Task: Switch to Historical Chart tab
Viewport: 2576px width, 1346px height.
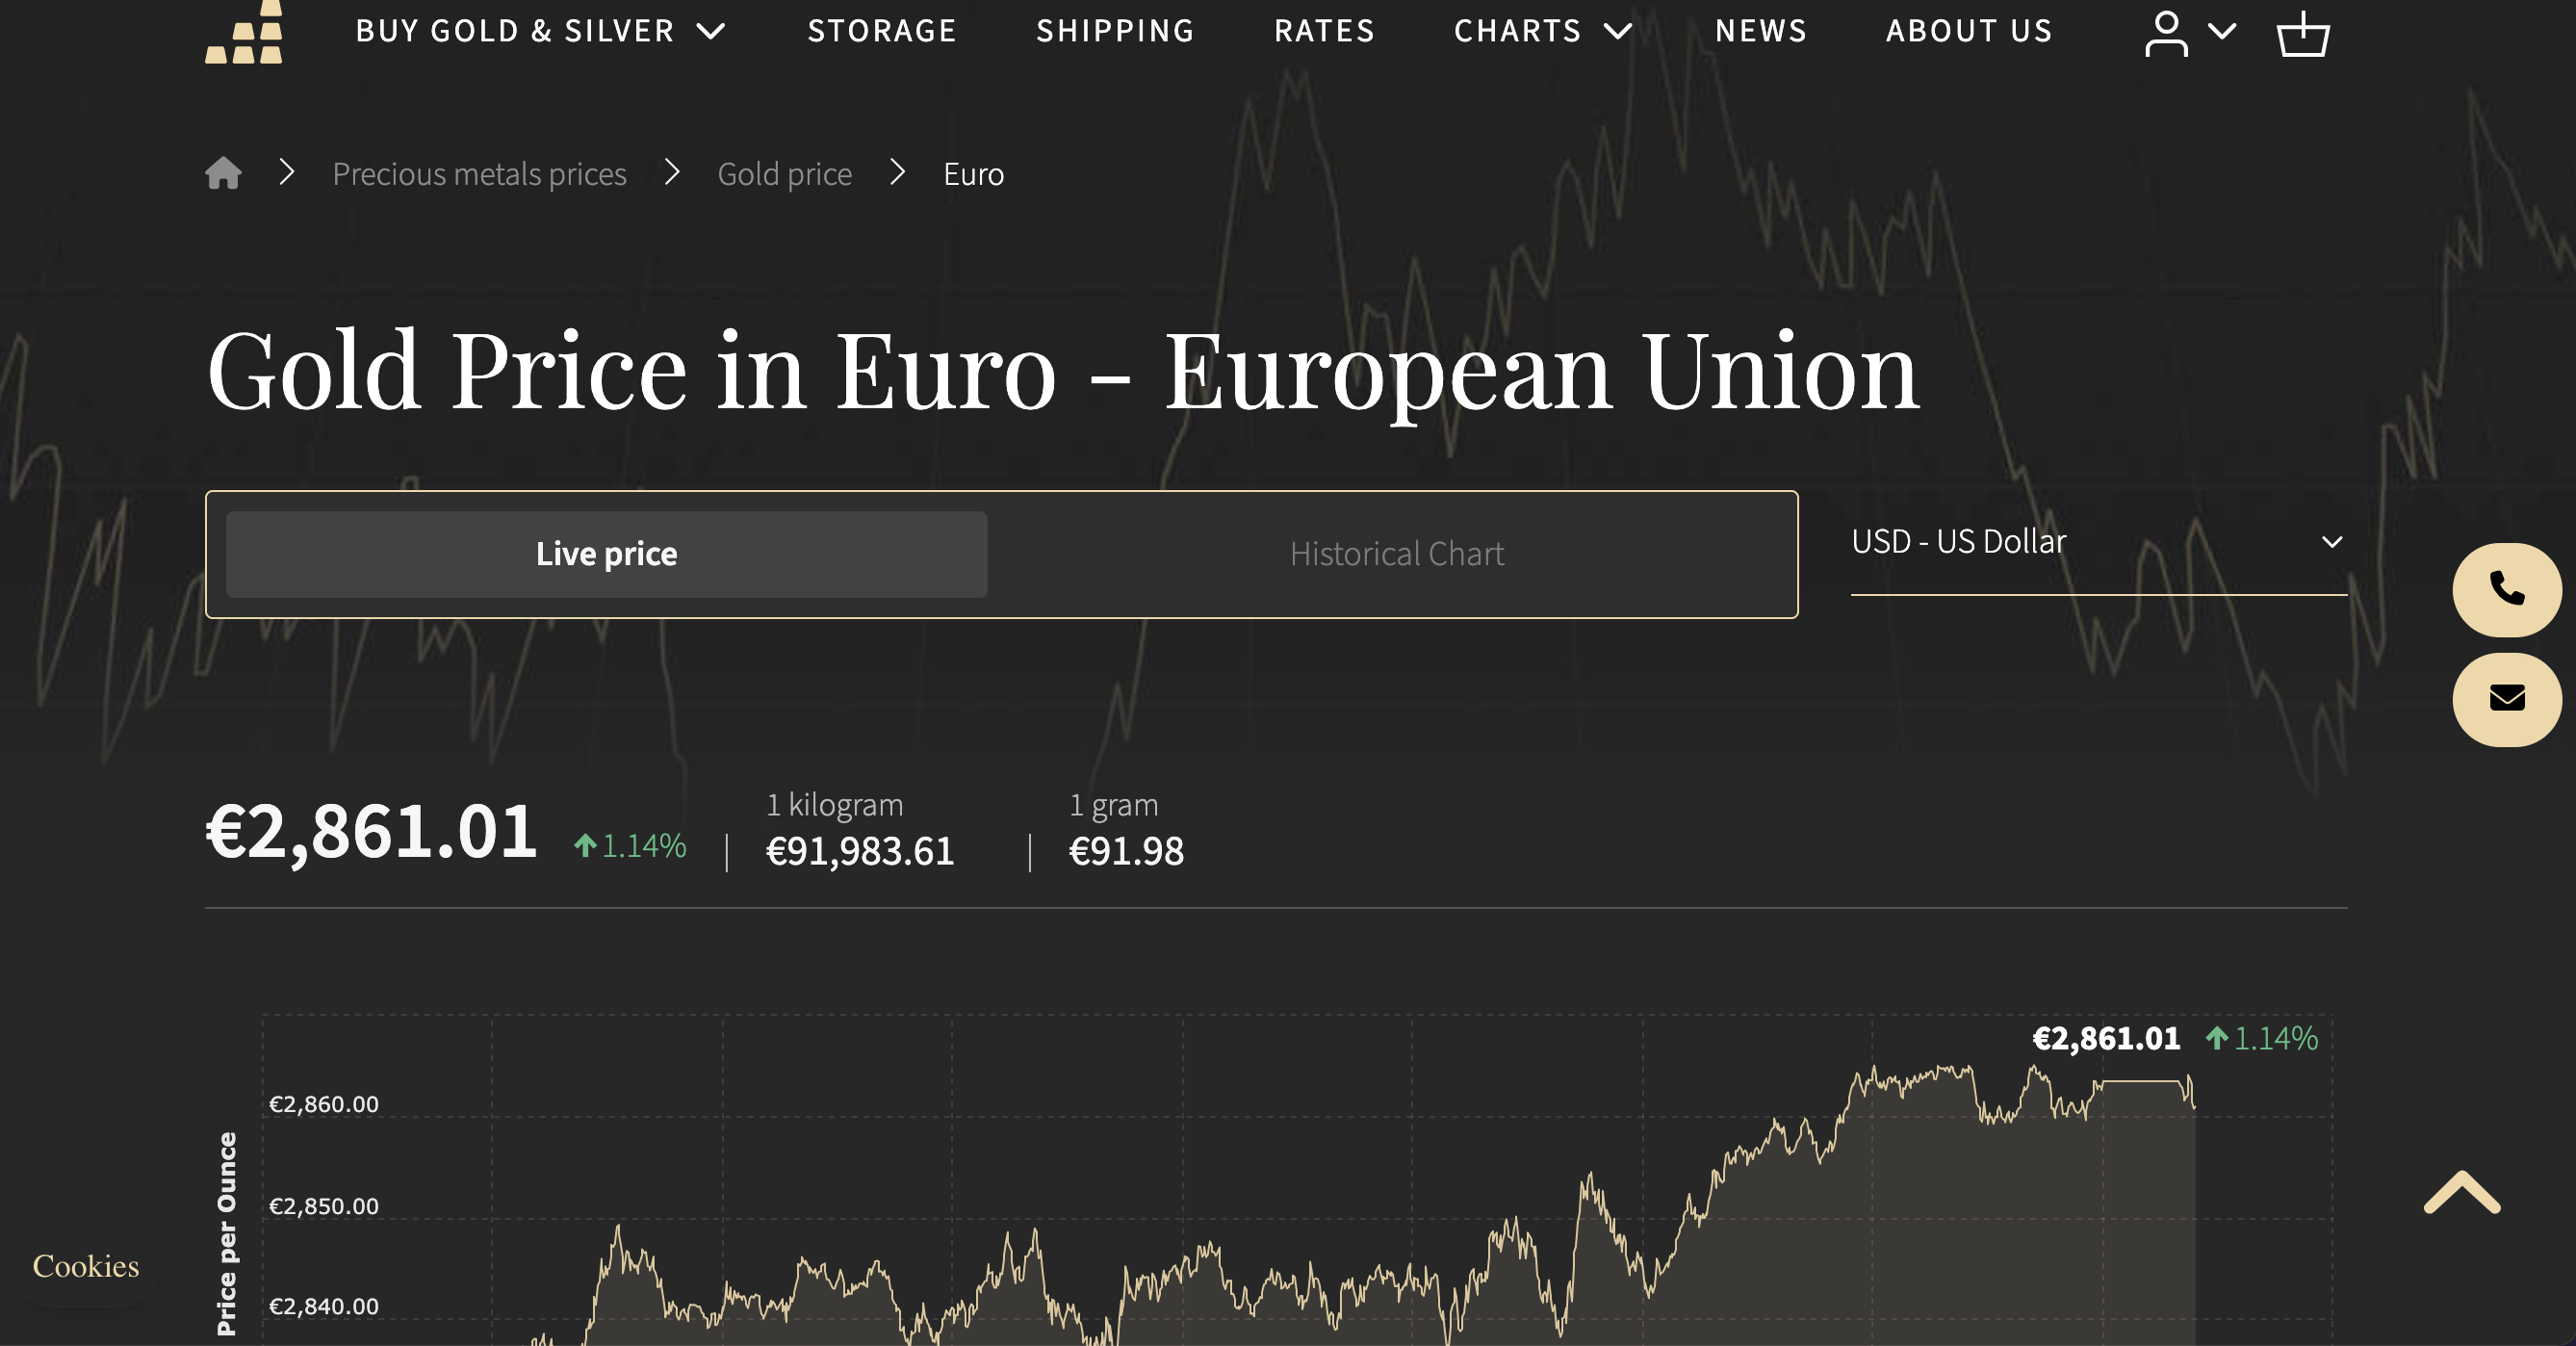Action: [x=1396, y=554]
